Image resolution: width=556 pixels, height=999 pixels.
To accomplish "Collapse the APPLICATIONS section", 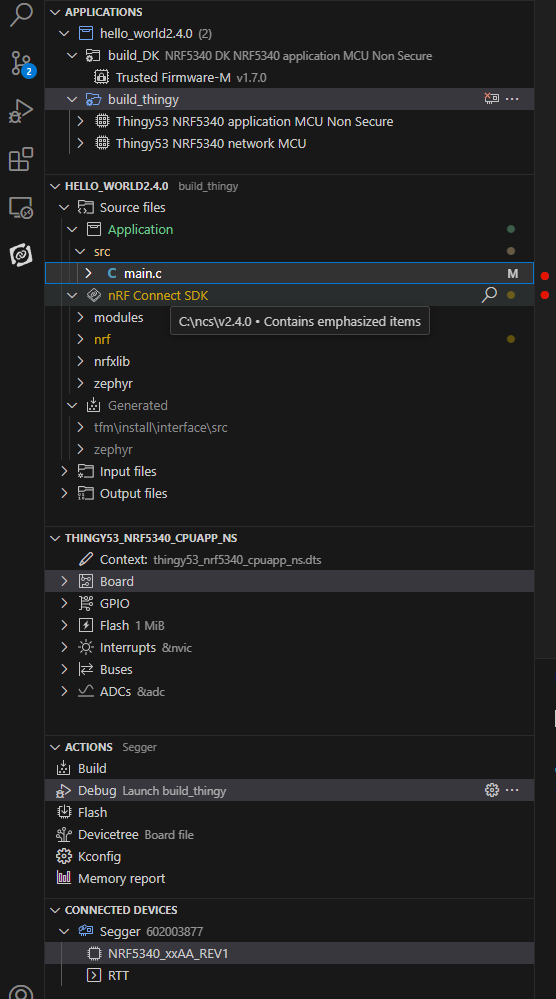I will [x=55, y=12].
